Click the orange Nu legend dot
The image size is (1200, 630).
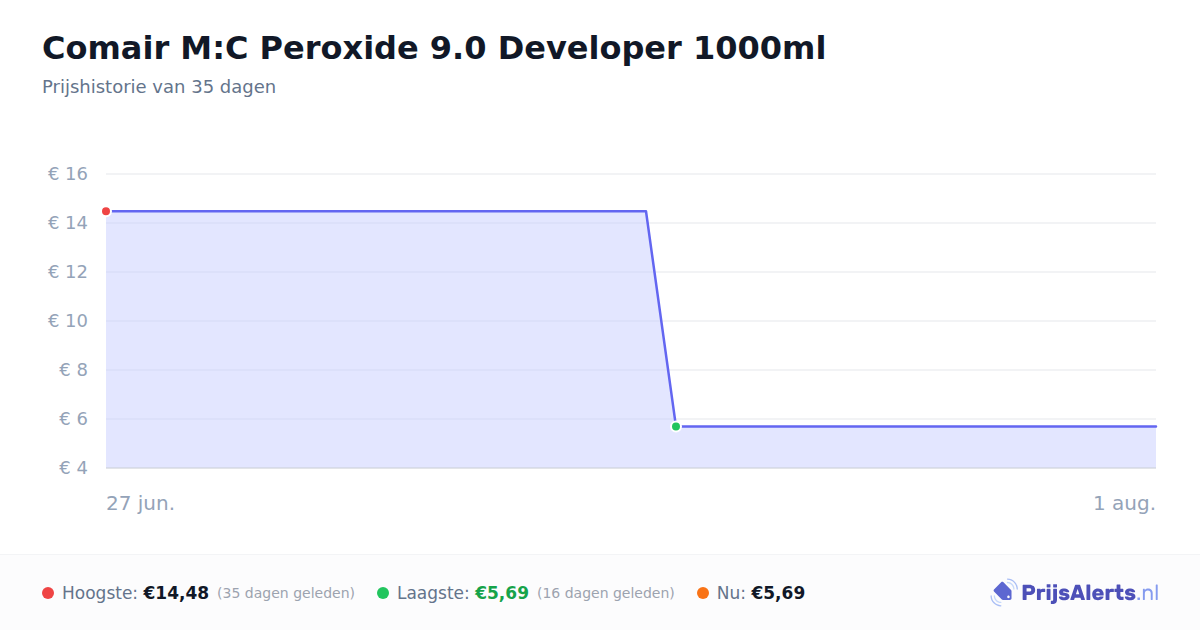coord(703,593)
